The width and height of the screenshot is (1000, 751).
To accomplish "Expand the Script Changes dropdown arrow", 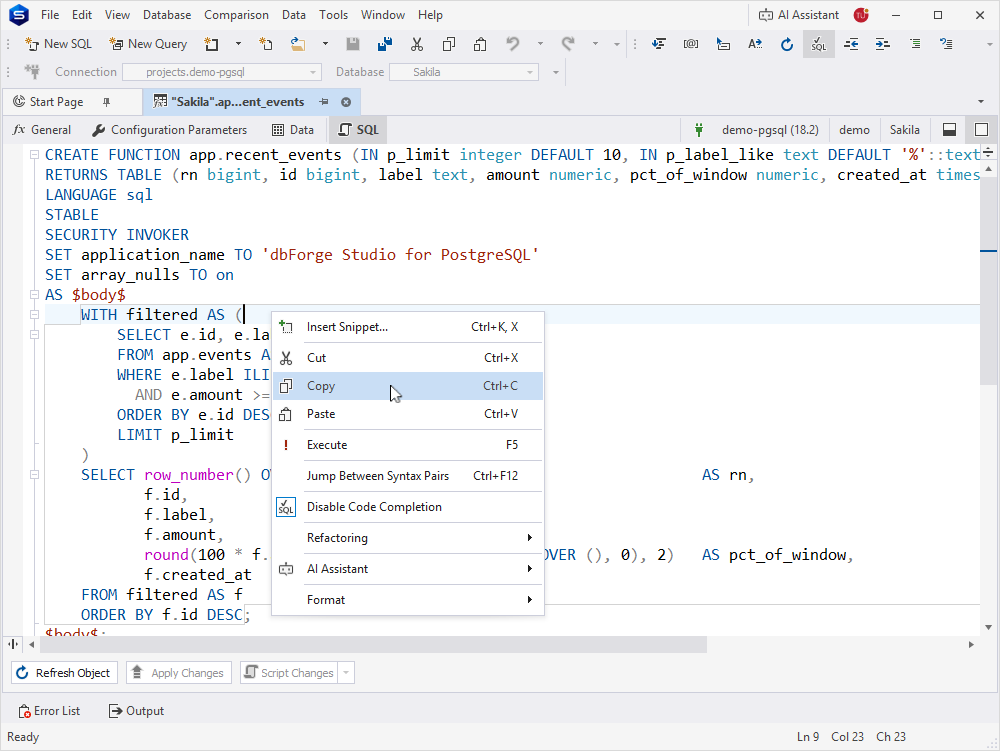I will click(346, 673).
